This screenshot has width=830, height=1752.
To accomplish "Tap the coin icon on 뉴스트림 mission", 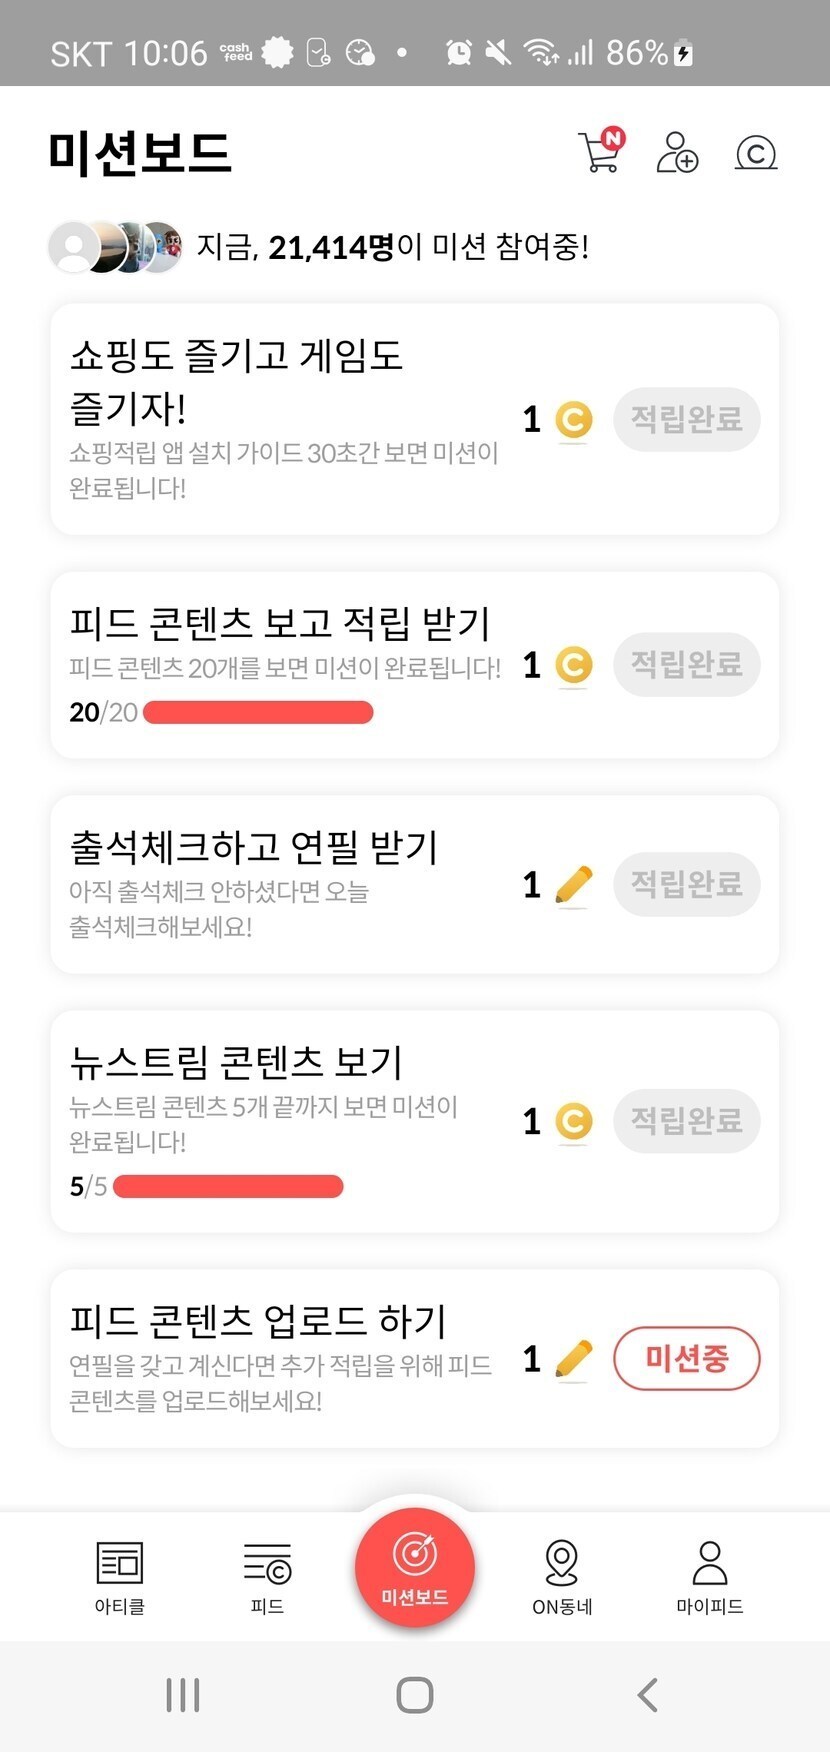I will pyautogui.click(x=574, y=1121).
